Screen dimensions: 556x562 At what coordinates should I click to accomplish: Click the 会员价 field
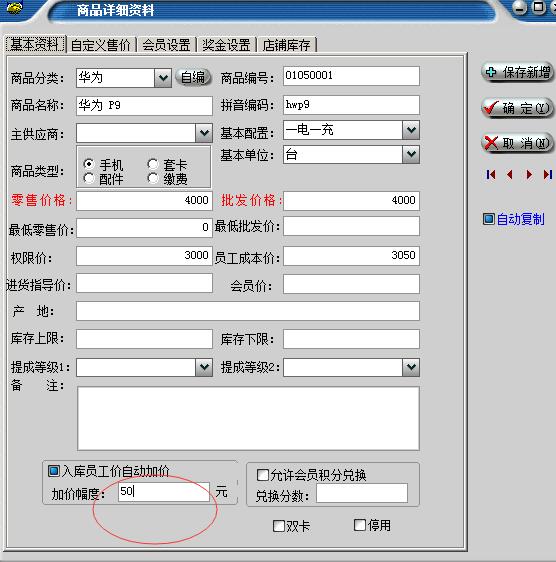pos(351,284)
